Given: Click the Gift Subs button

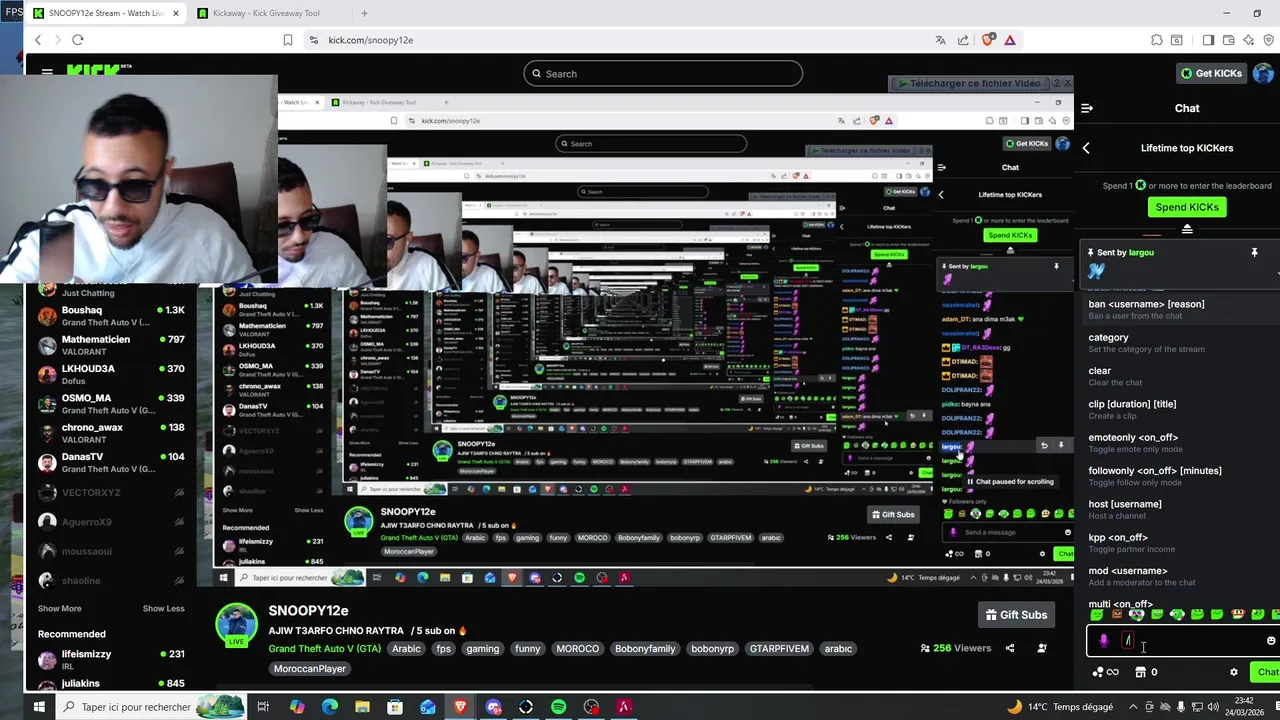Looking at the screenshot, I should click(x=1016, y=615).
